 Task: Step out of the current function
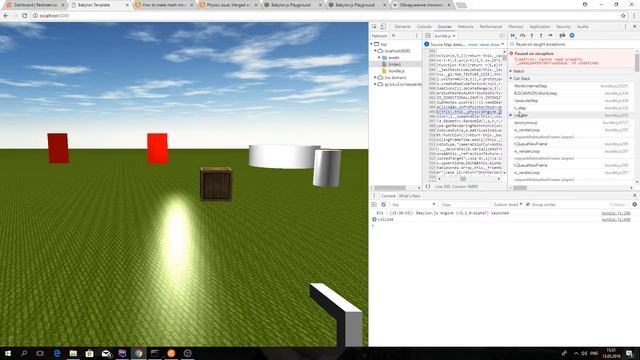point(541,36)
